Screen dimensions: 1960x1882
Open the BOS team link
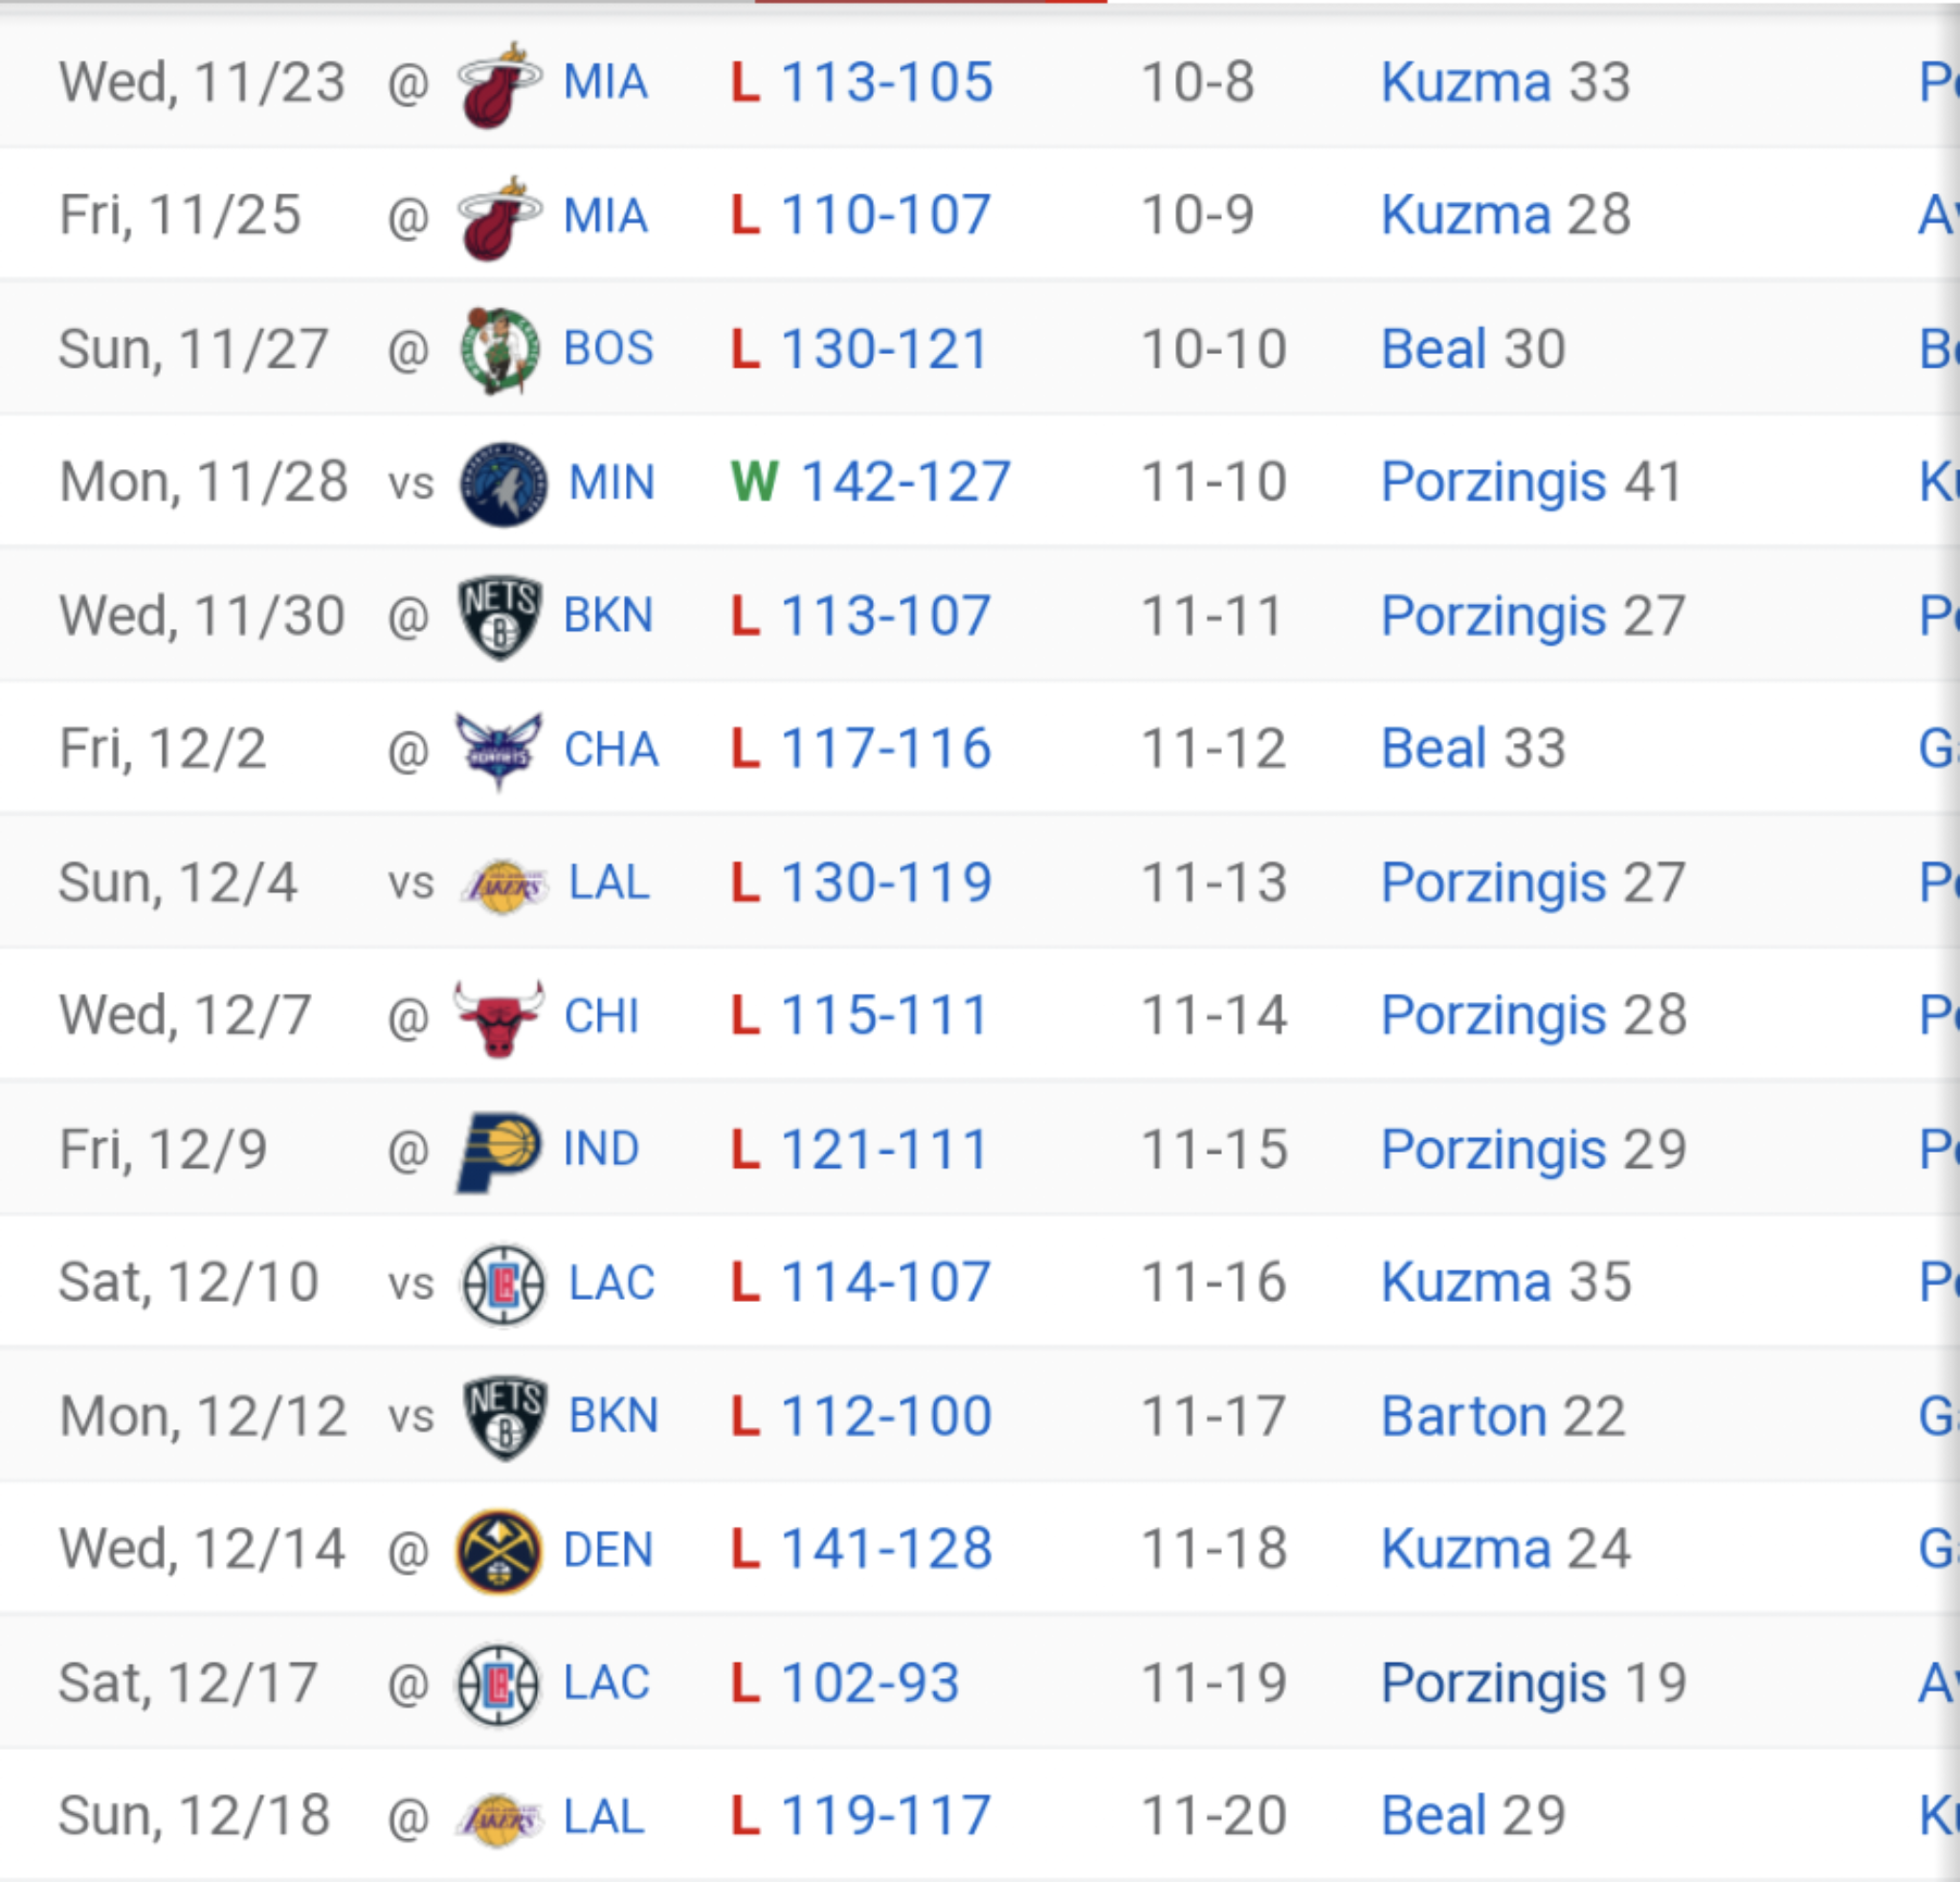(x=608, y=349)
